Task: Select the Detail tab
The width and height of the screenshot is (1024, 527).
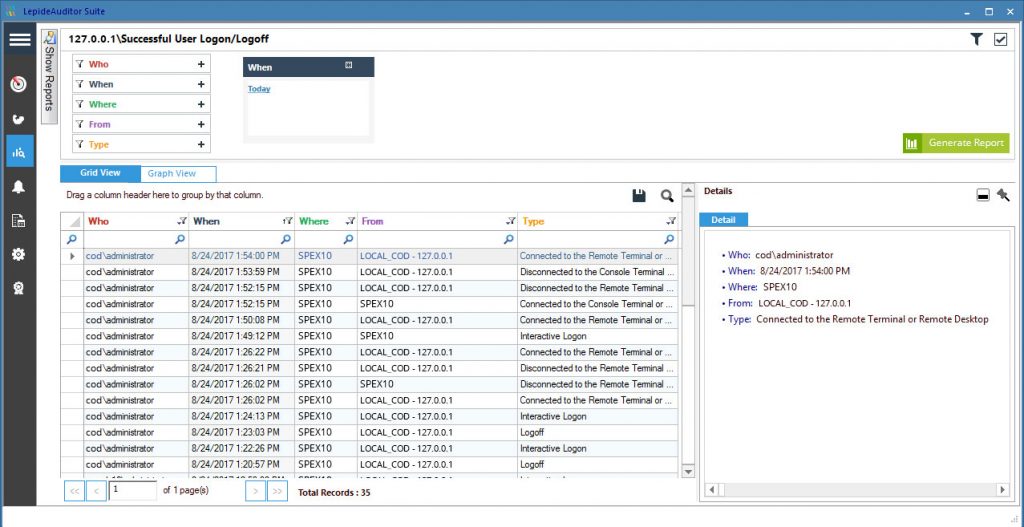Action: tap(723, 220)
